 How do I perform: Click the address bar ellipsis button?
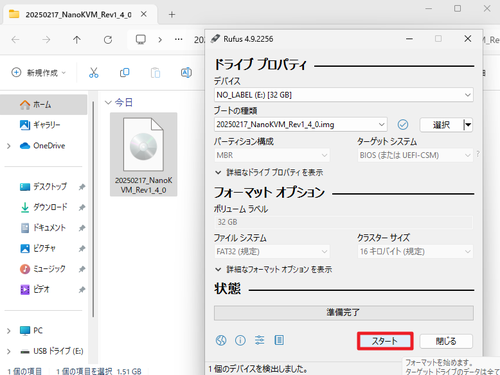pyautogui.click(x=179, y=39)
